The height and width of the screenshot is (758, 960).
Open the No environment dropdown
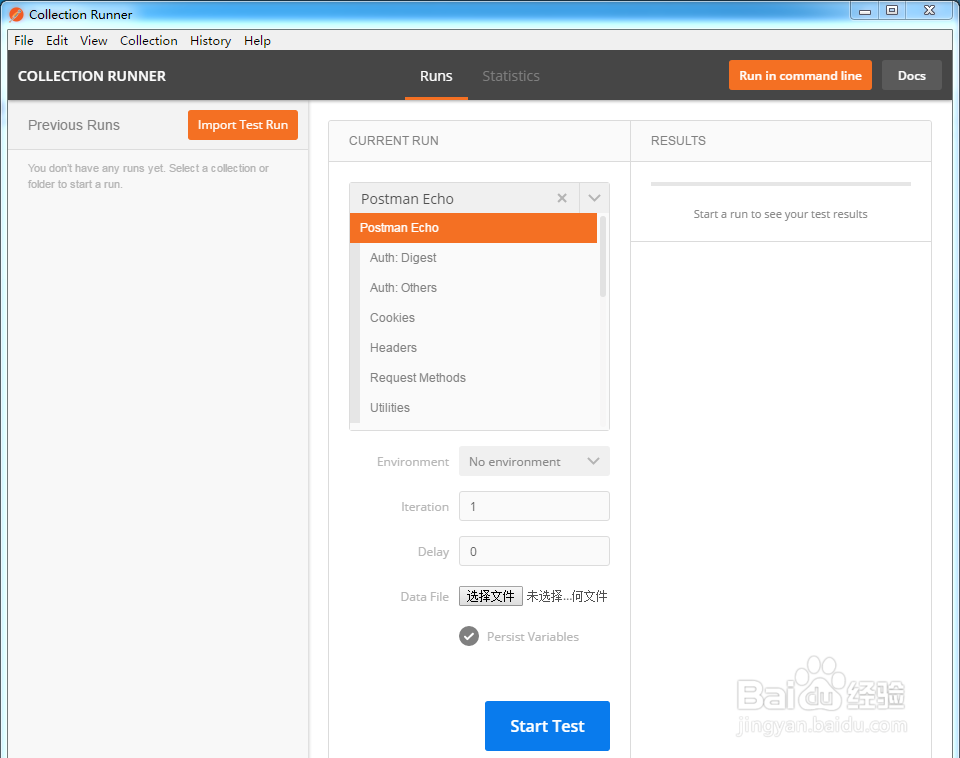point(534,462)
